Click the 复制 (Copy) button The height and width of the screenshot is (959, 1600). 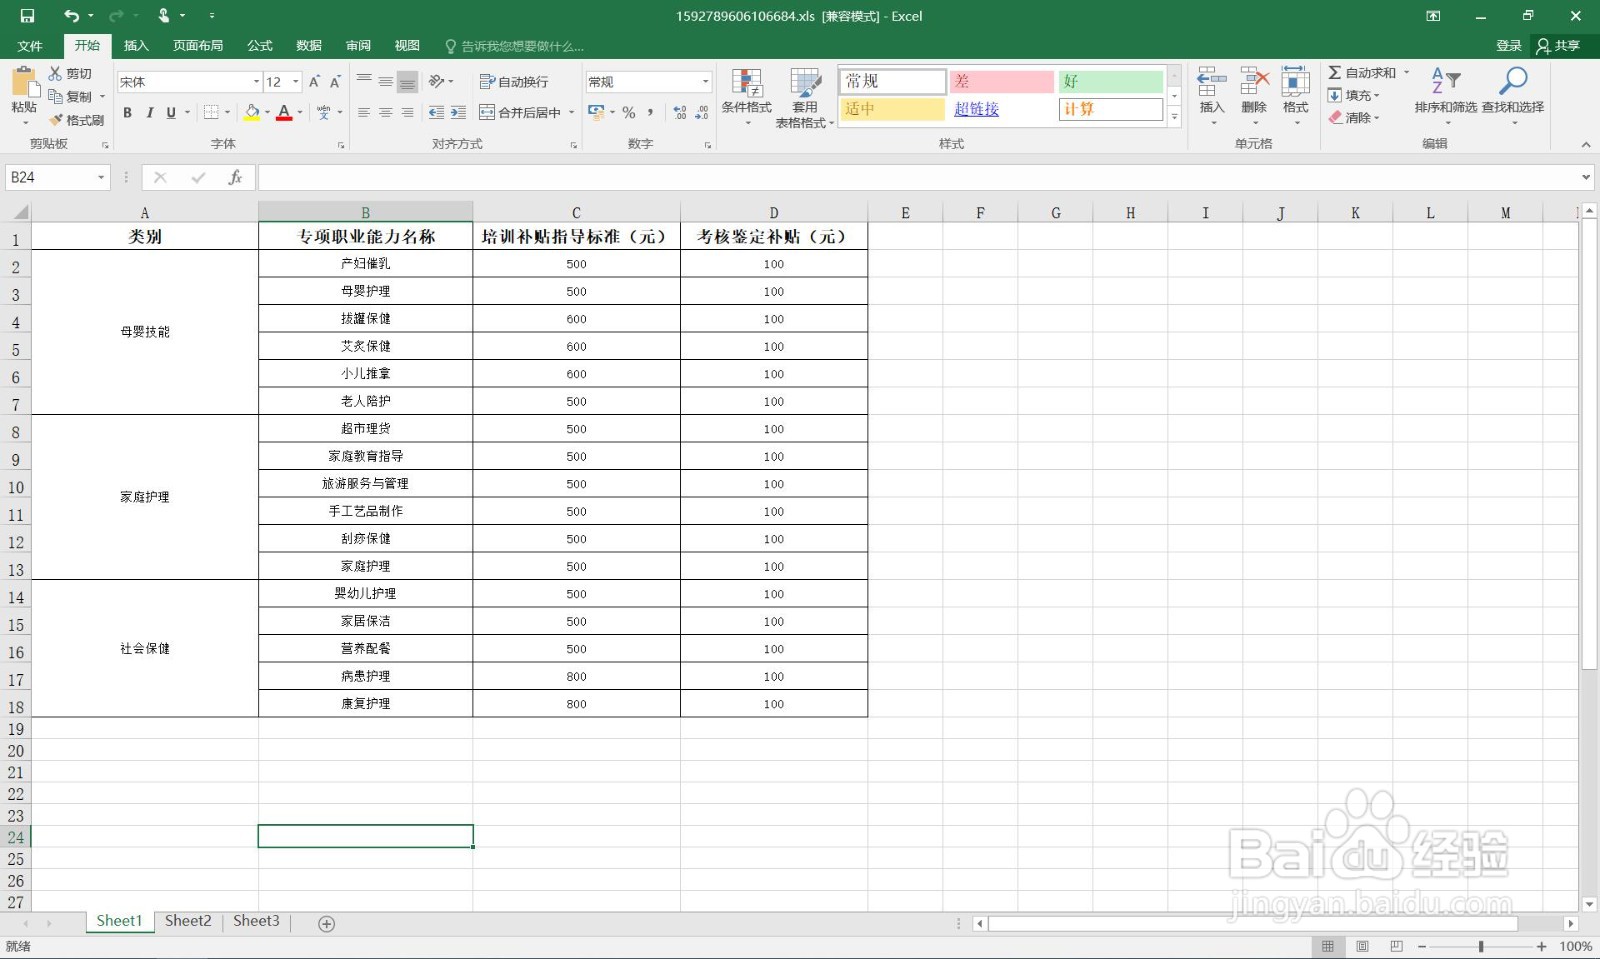(x=70, y=97)
